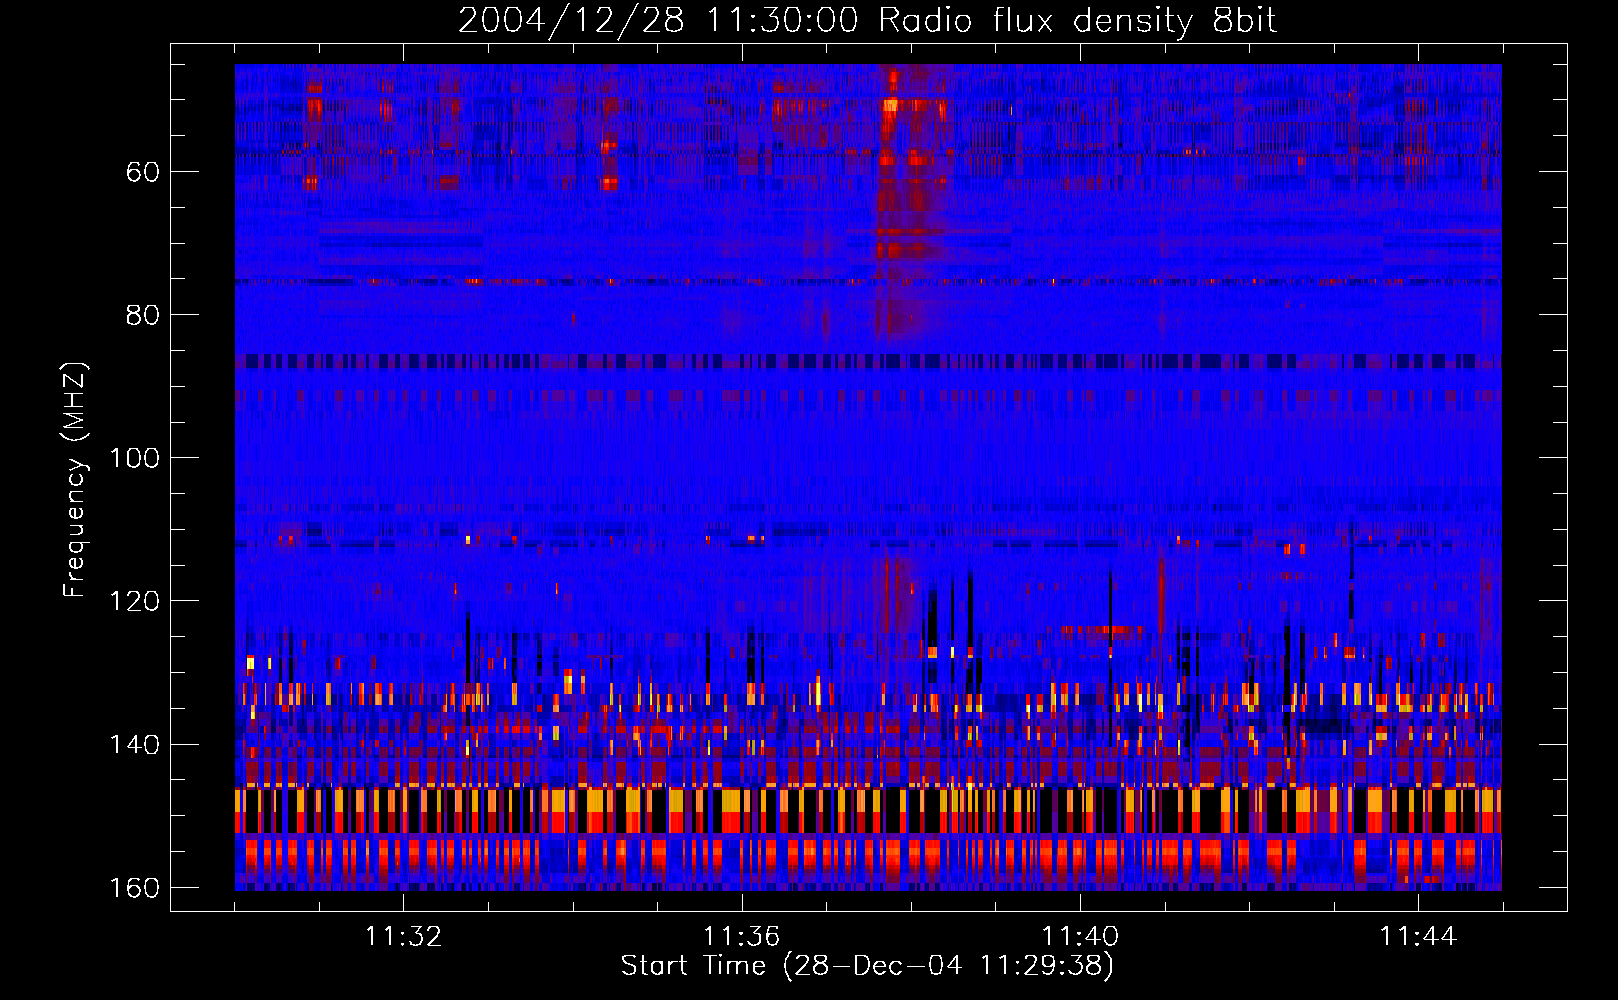
Task: Select the 120 frequency tick label
Action: pos(134,601)
